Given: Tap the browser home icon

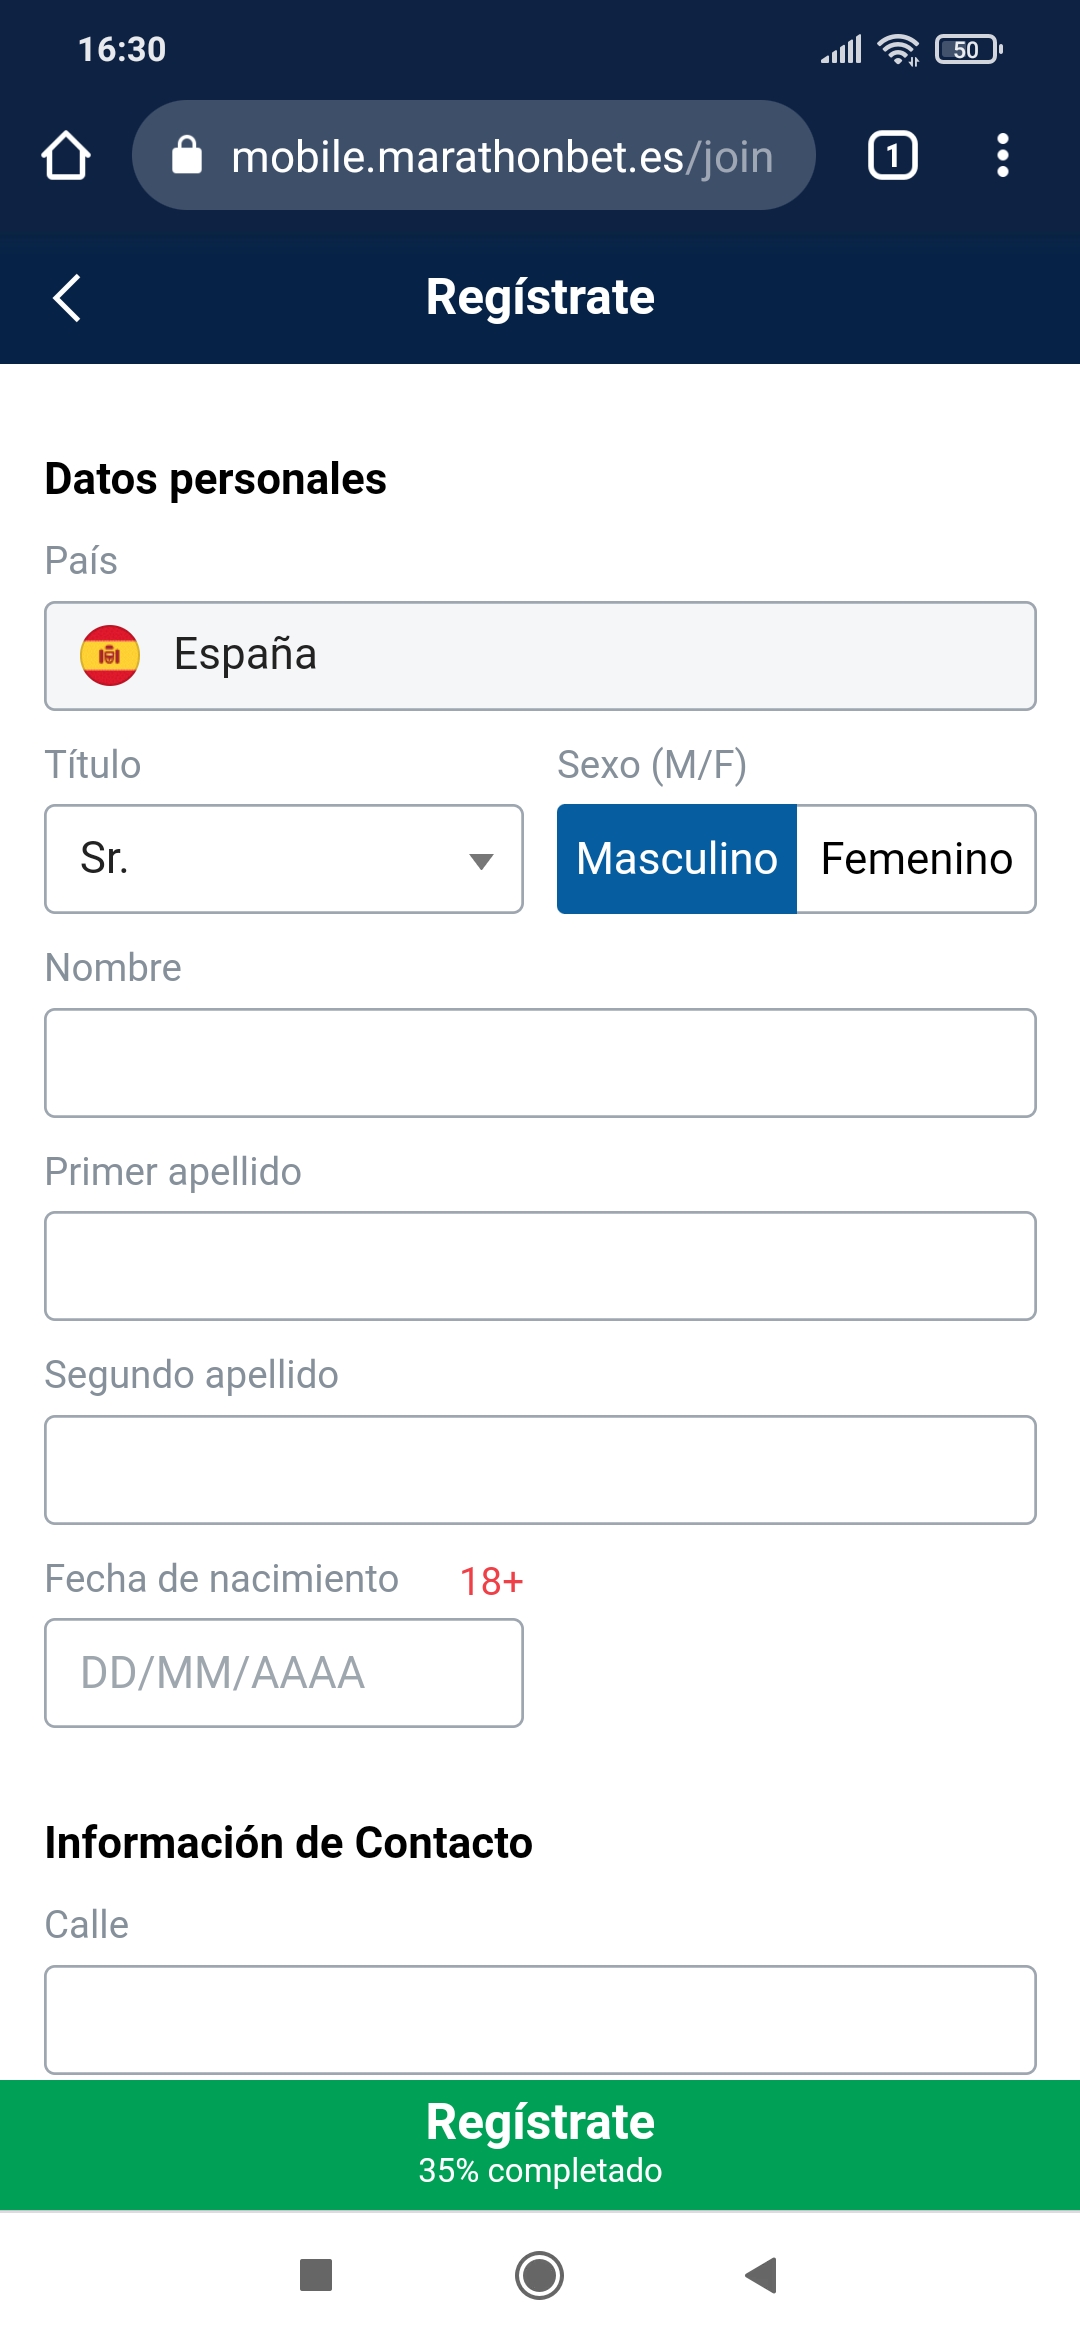Looking at the screenshot, I should tap(66, 156).
